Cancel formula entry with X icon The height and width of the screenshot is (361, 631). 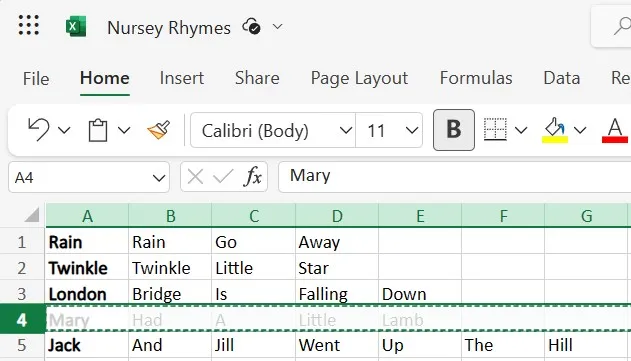(195, 177)
